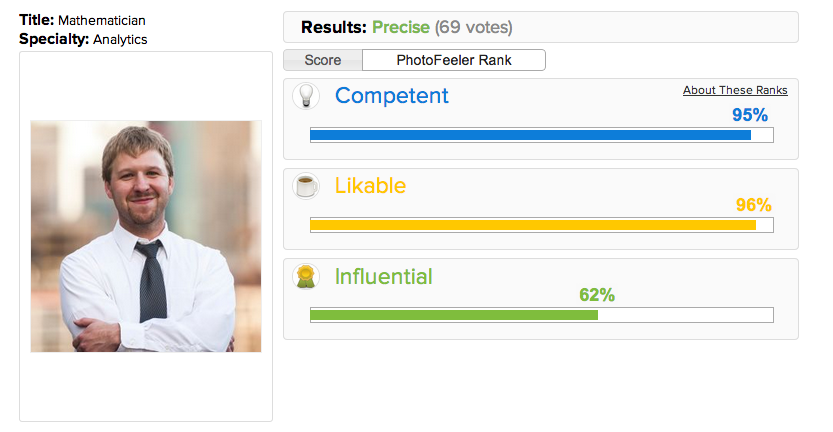The height and width of the screenshot is (432, 833).
Task: Click the Competent heading
Action: 392,96
